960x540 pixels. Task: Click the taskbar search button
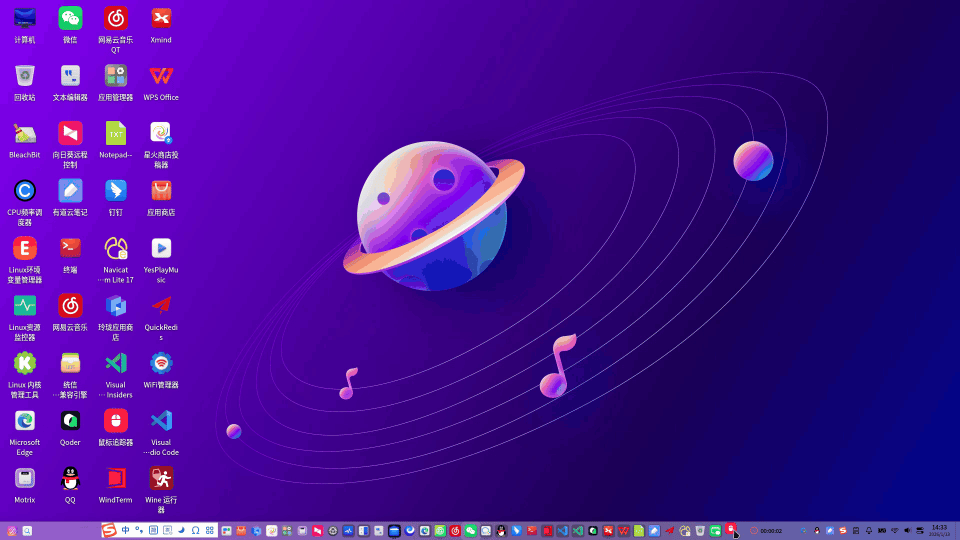(27, 531)
